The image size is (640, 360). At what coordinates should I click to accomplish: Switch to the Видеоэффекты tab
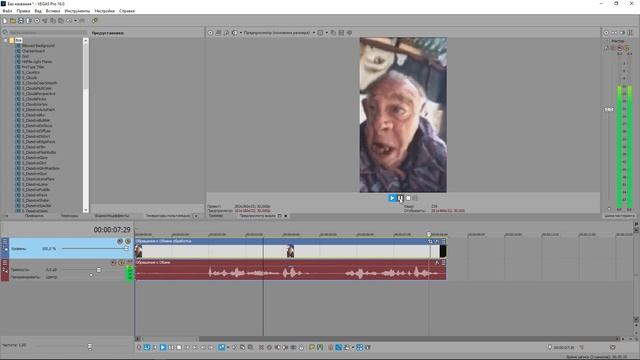click(112, 216)
